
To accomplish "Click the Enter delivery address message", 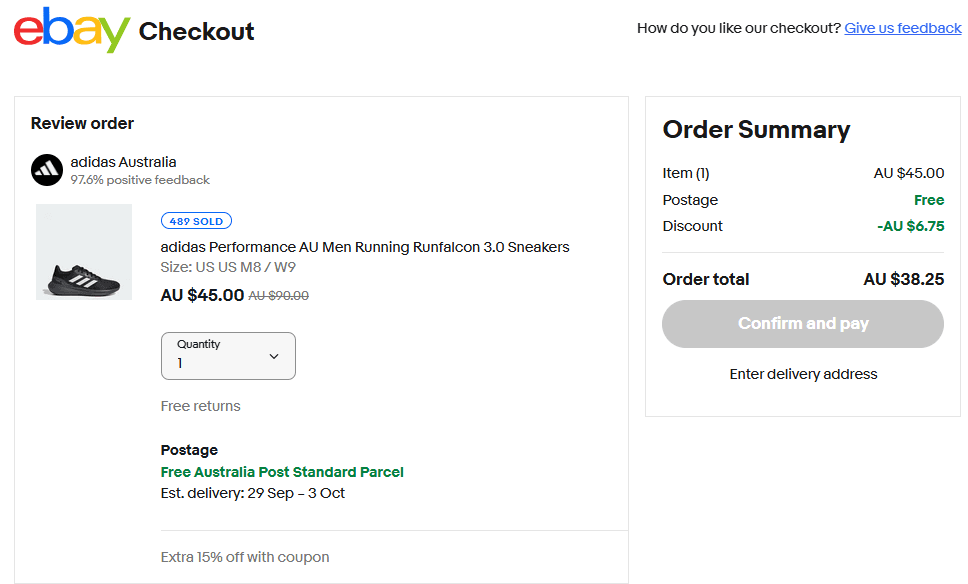I will pyautogui.click(x=803, y=374).
